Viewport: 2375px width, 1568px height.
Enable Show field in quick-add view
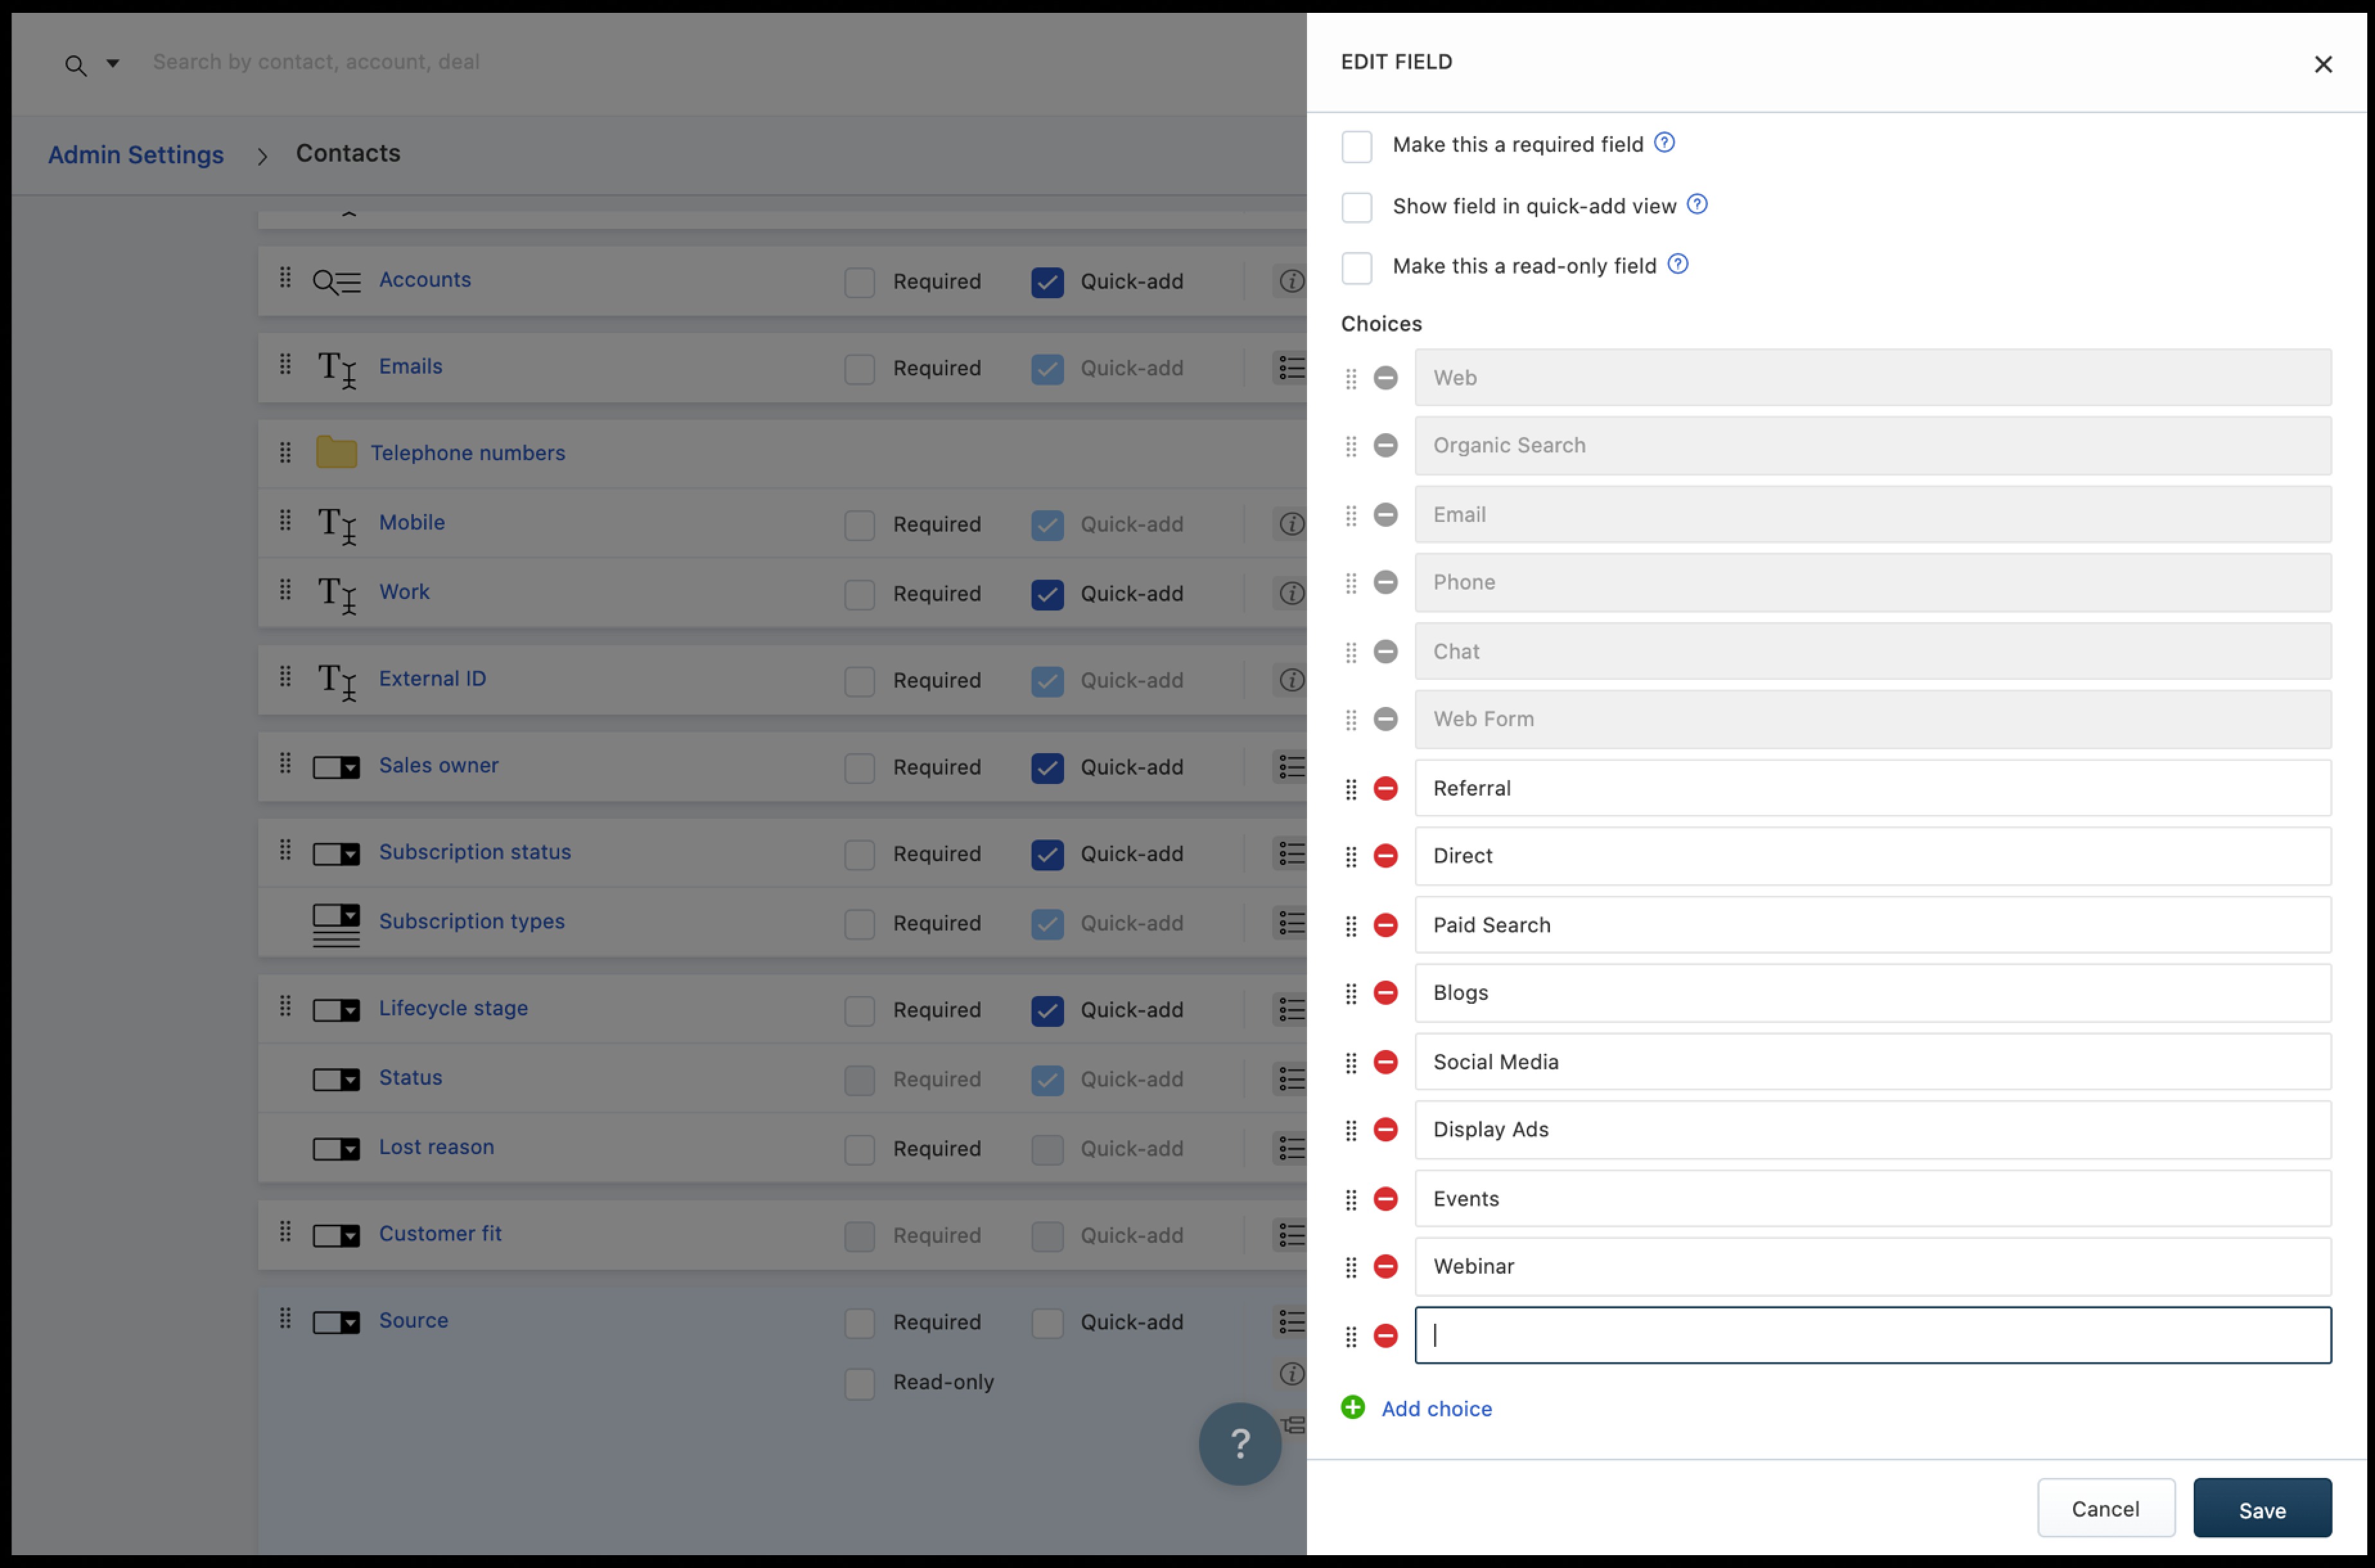1356,207
